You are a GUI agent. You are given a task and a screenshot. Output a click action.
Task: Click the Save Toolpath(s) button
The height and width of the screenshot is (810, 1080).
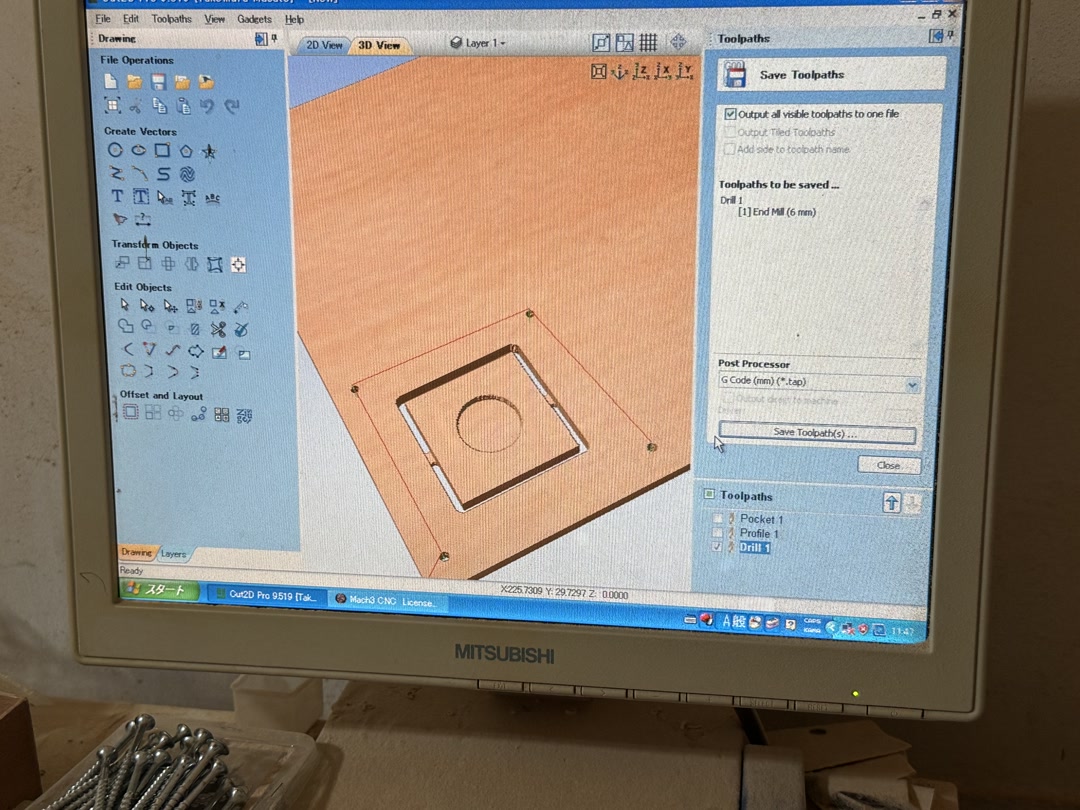click(817, 432)
